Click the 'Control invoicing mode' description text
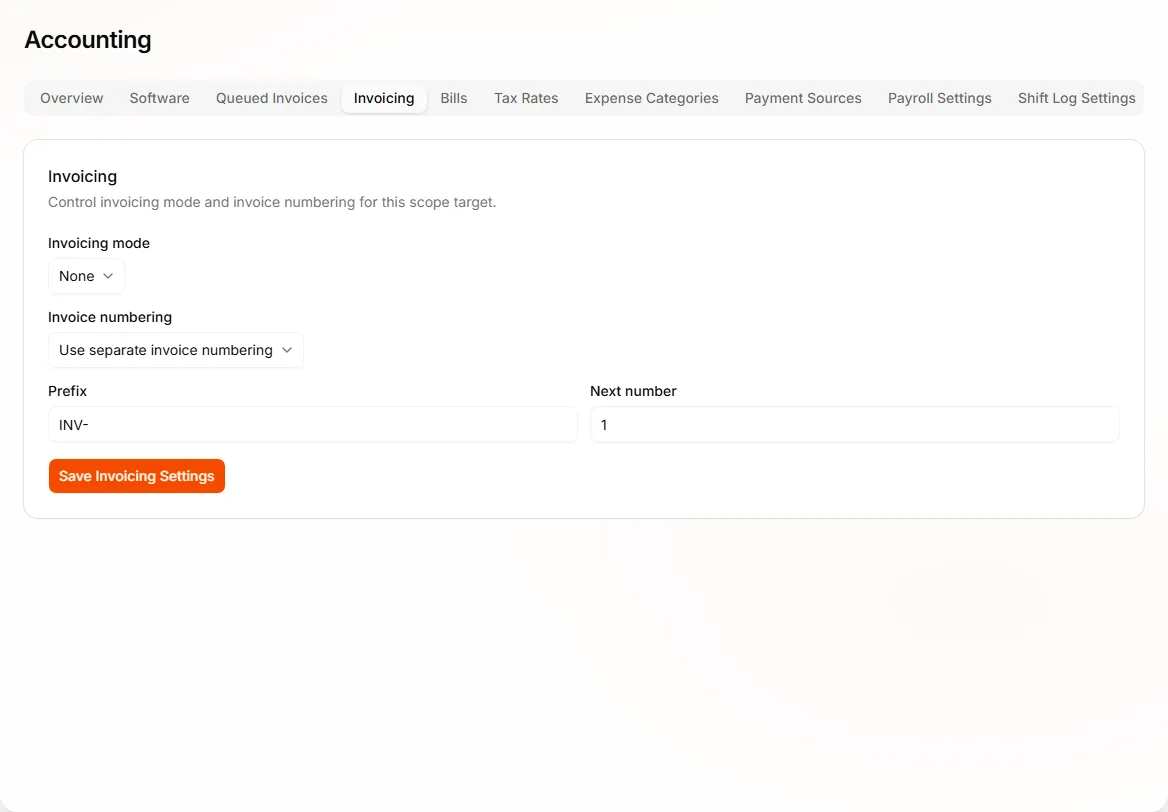Viewport: 1168px width, 812px height. tap(272, 202)
